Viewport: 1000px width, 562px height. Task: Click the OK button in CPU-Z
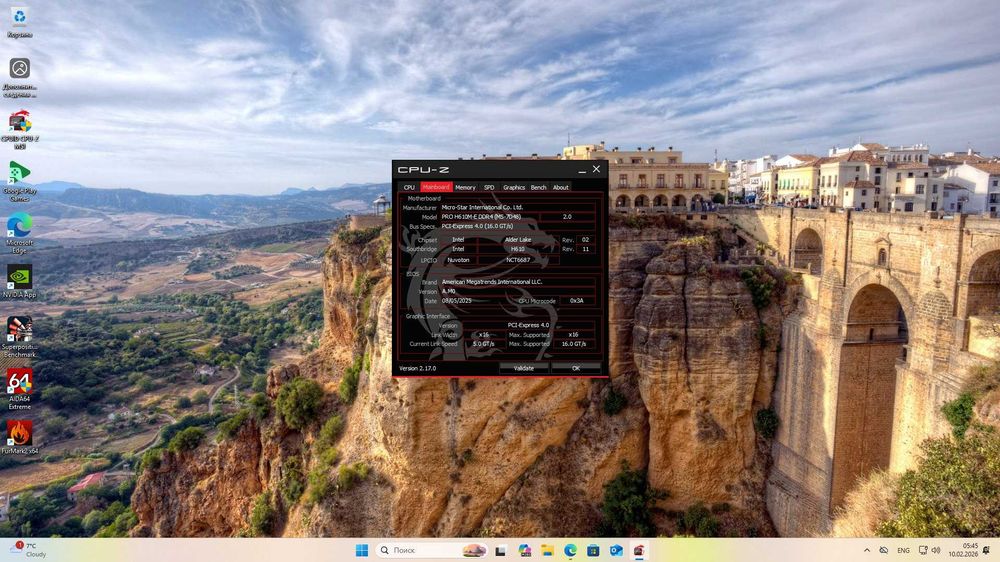[x=576, y=368]
